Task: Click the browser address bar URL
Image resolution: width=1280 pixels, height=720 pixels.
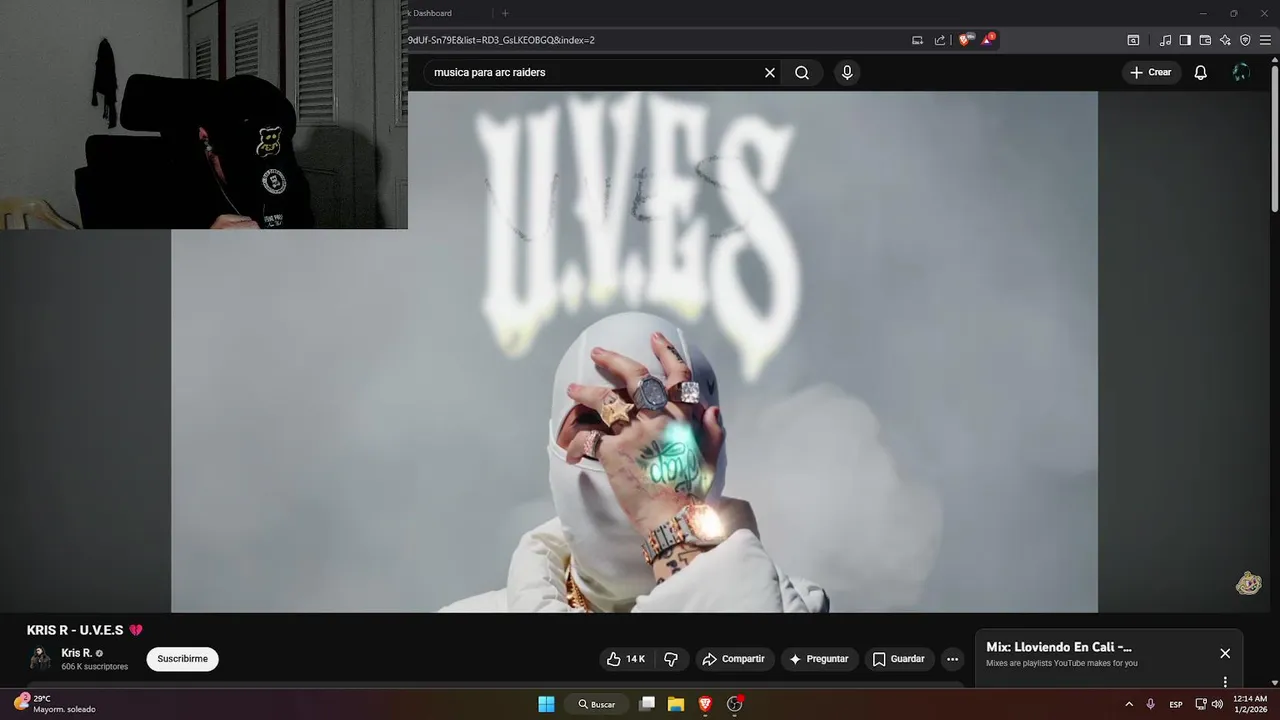Action: point(501,40)
